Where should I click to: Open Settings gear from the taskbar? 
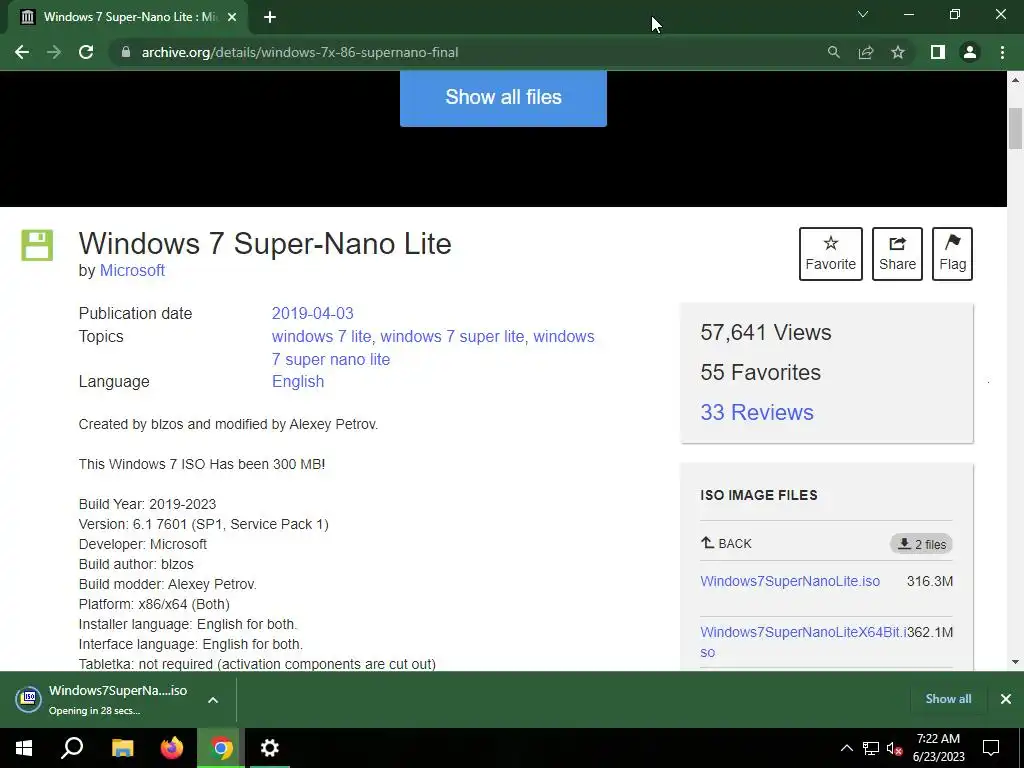[270, 748]
